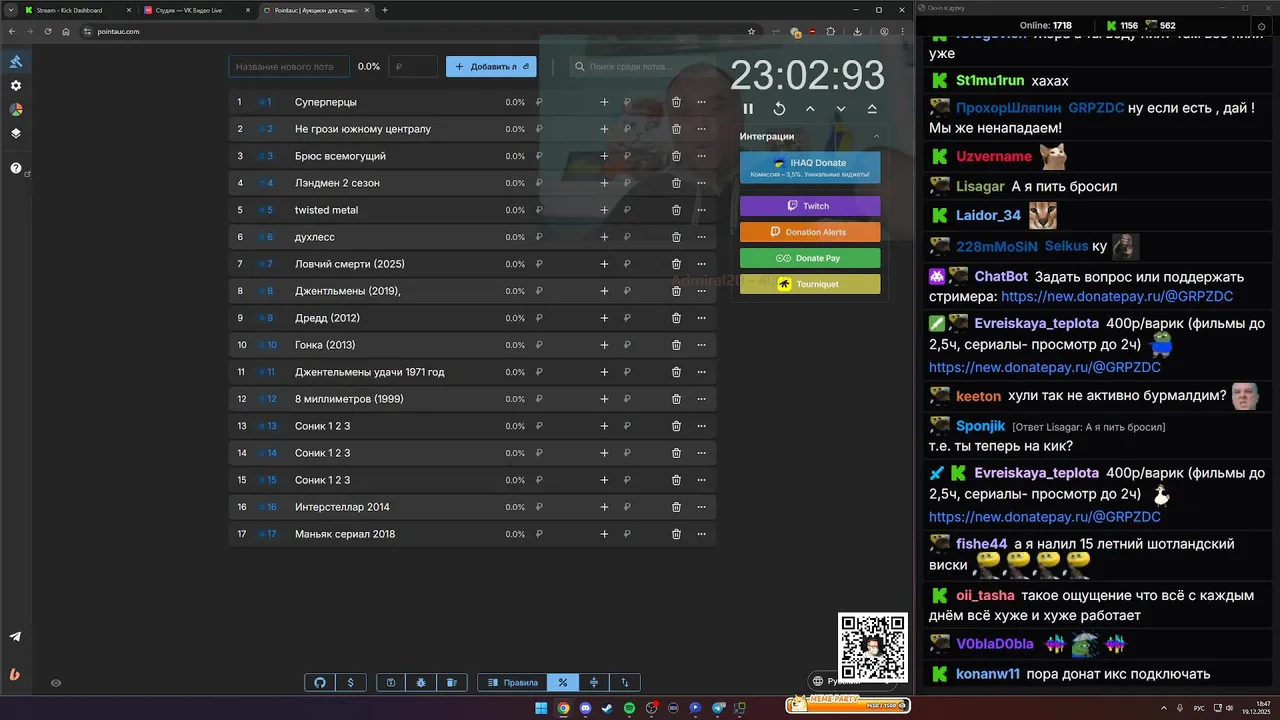Delete the Суперперцы lot
The image size is (1280, 720).
click(x=676, y=102)
